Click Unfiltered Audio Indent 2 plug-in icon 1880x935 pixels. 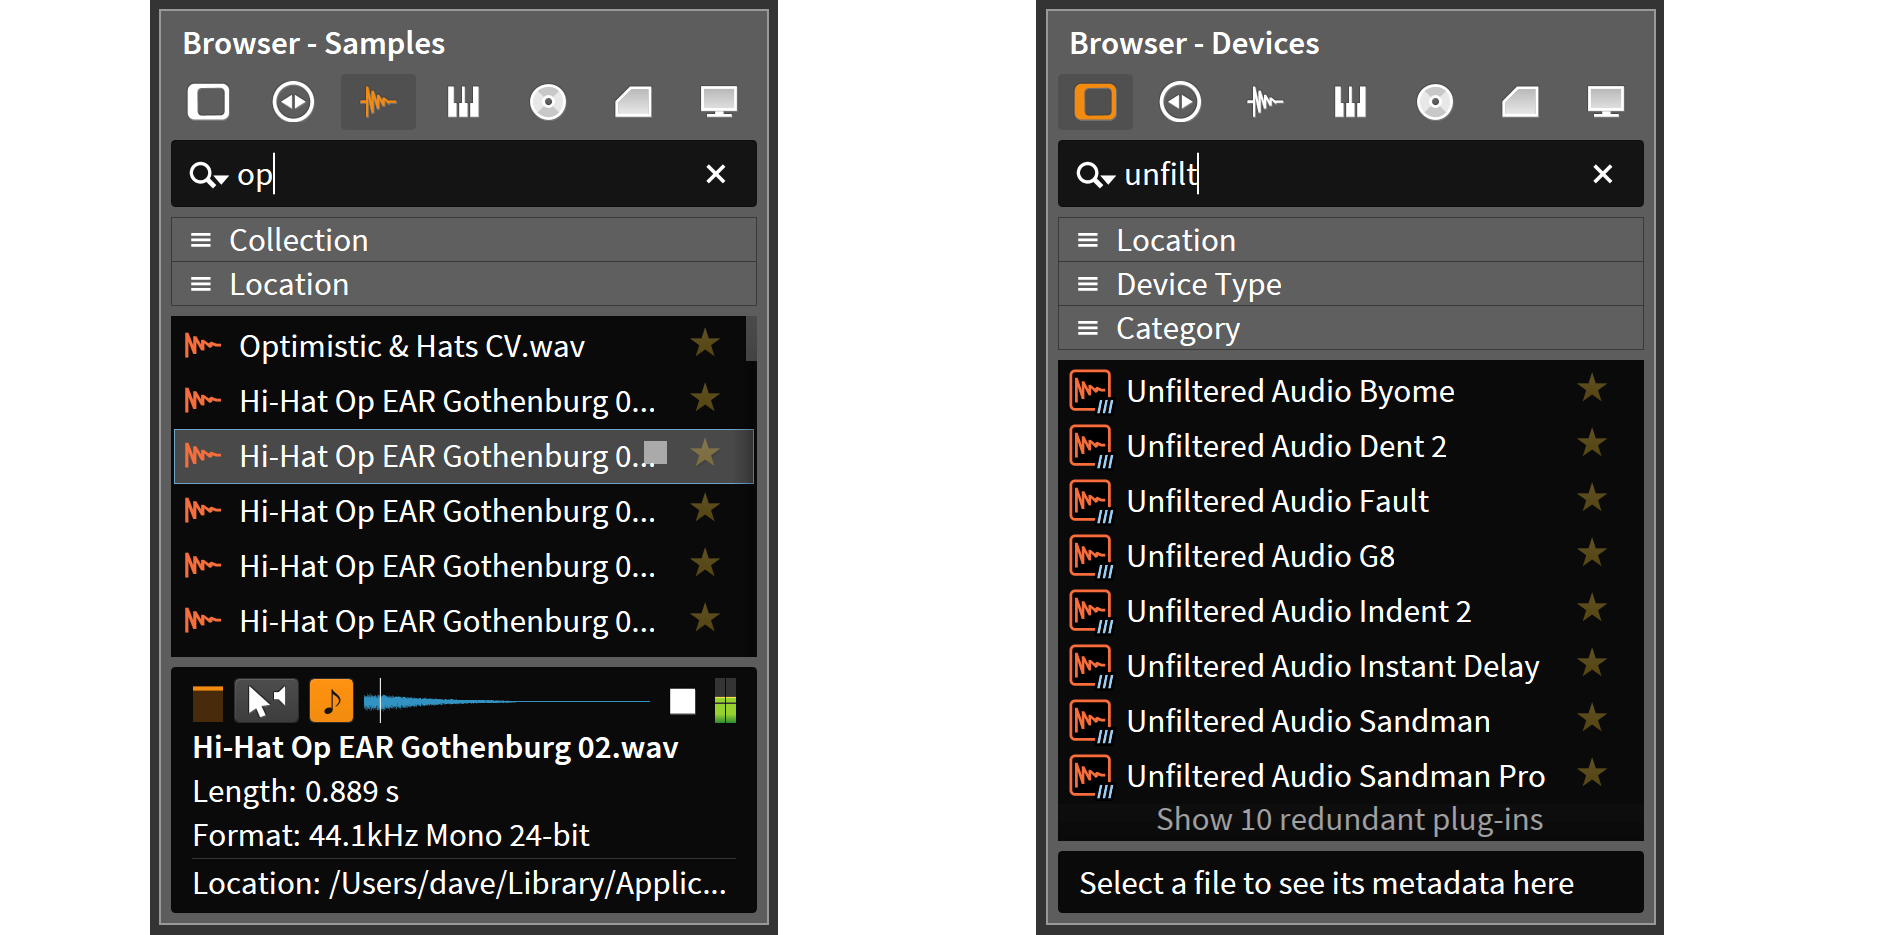click(1091, 611)
